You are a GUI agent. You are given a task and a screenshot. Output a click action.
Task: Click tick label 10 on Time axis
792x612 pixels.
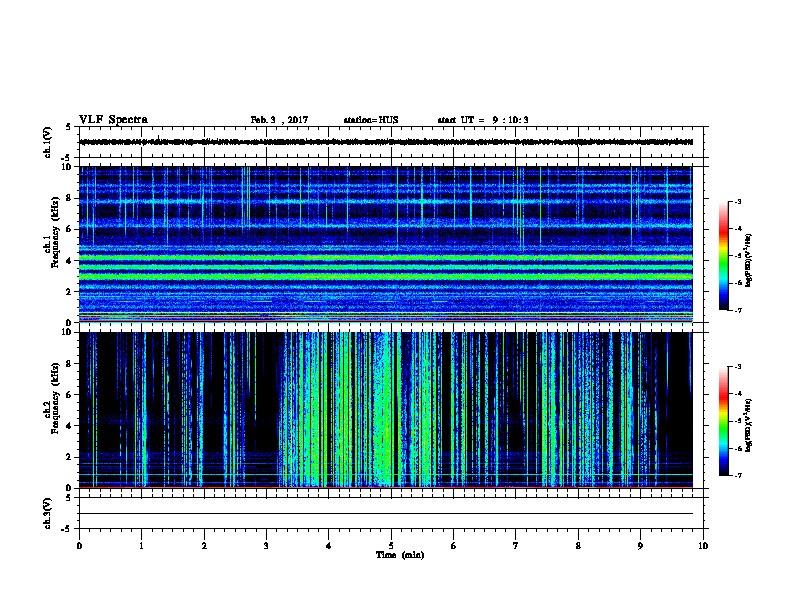point(703,546)
